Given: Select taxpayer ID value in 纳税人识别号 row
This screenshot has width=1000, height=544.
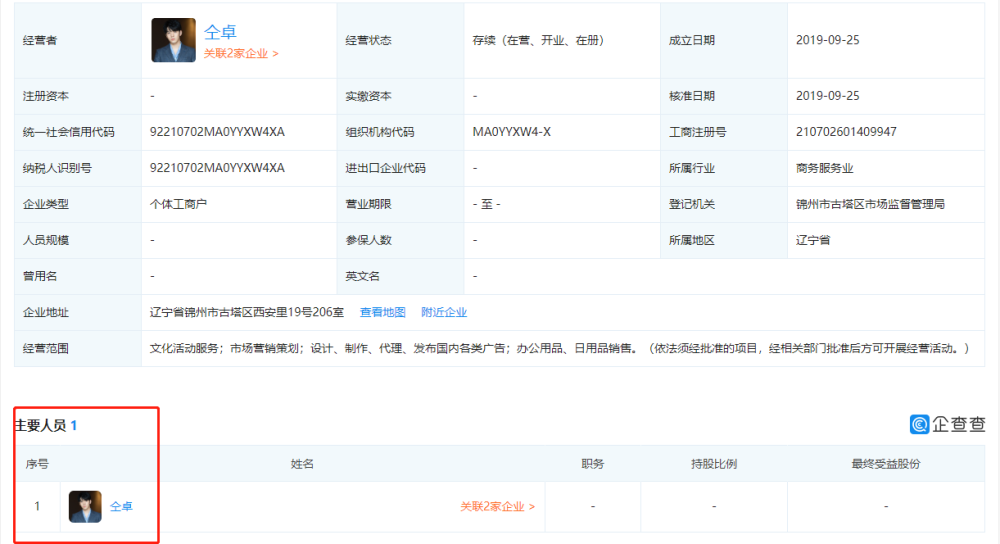Looking at the screenshot, I should click(217, 168).
